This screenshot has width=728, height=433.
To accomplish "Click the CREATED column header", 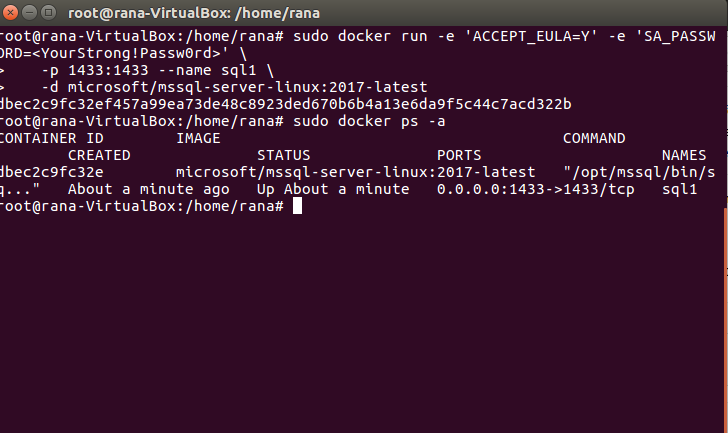I will pos(99,155).
